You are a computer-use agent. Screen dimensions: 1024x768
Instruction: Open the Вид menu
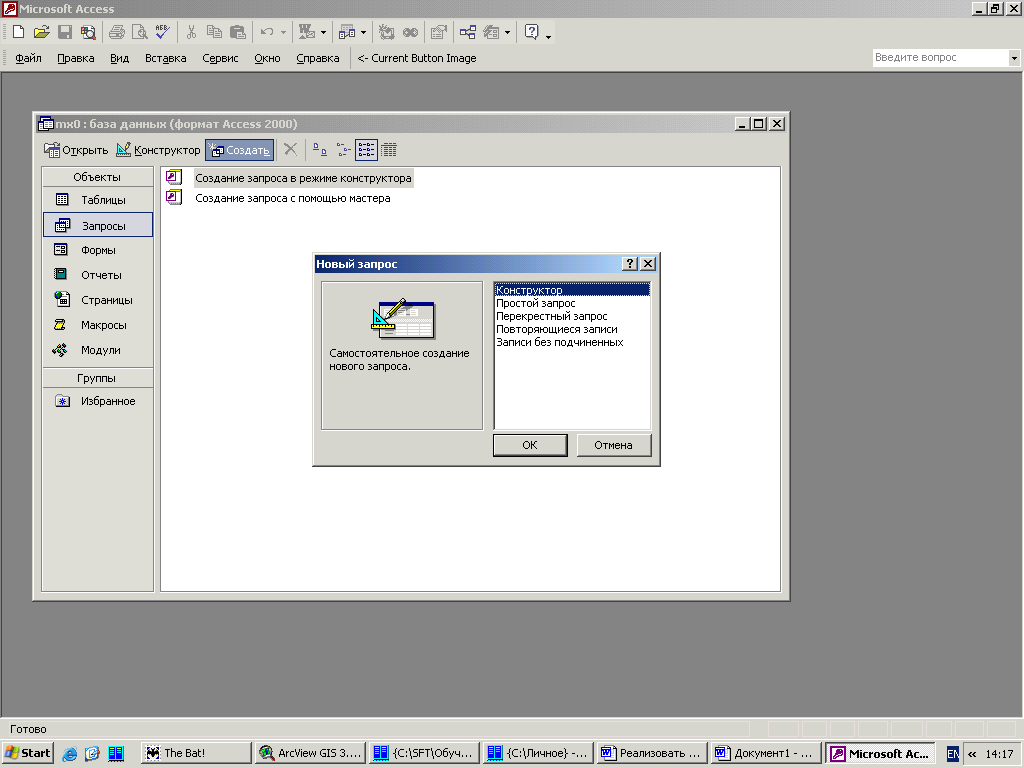(x=120, y=58)
